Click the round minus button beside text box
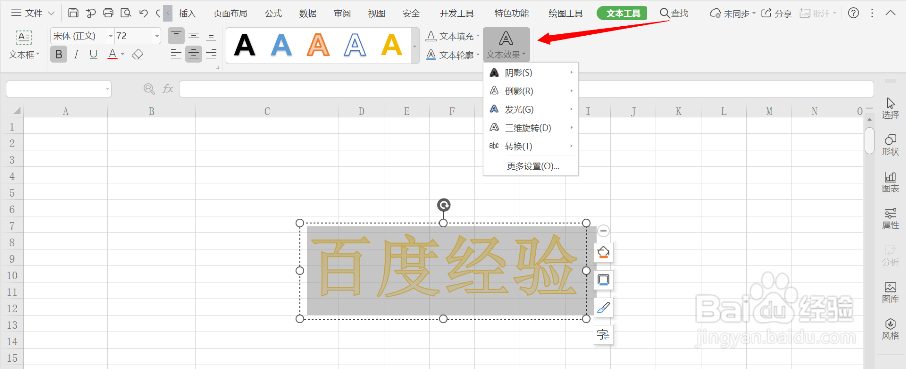Screen dimensions: 906x369 point(603,231)
